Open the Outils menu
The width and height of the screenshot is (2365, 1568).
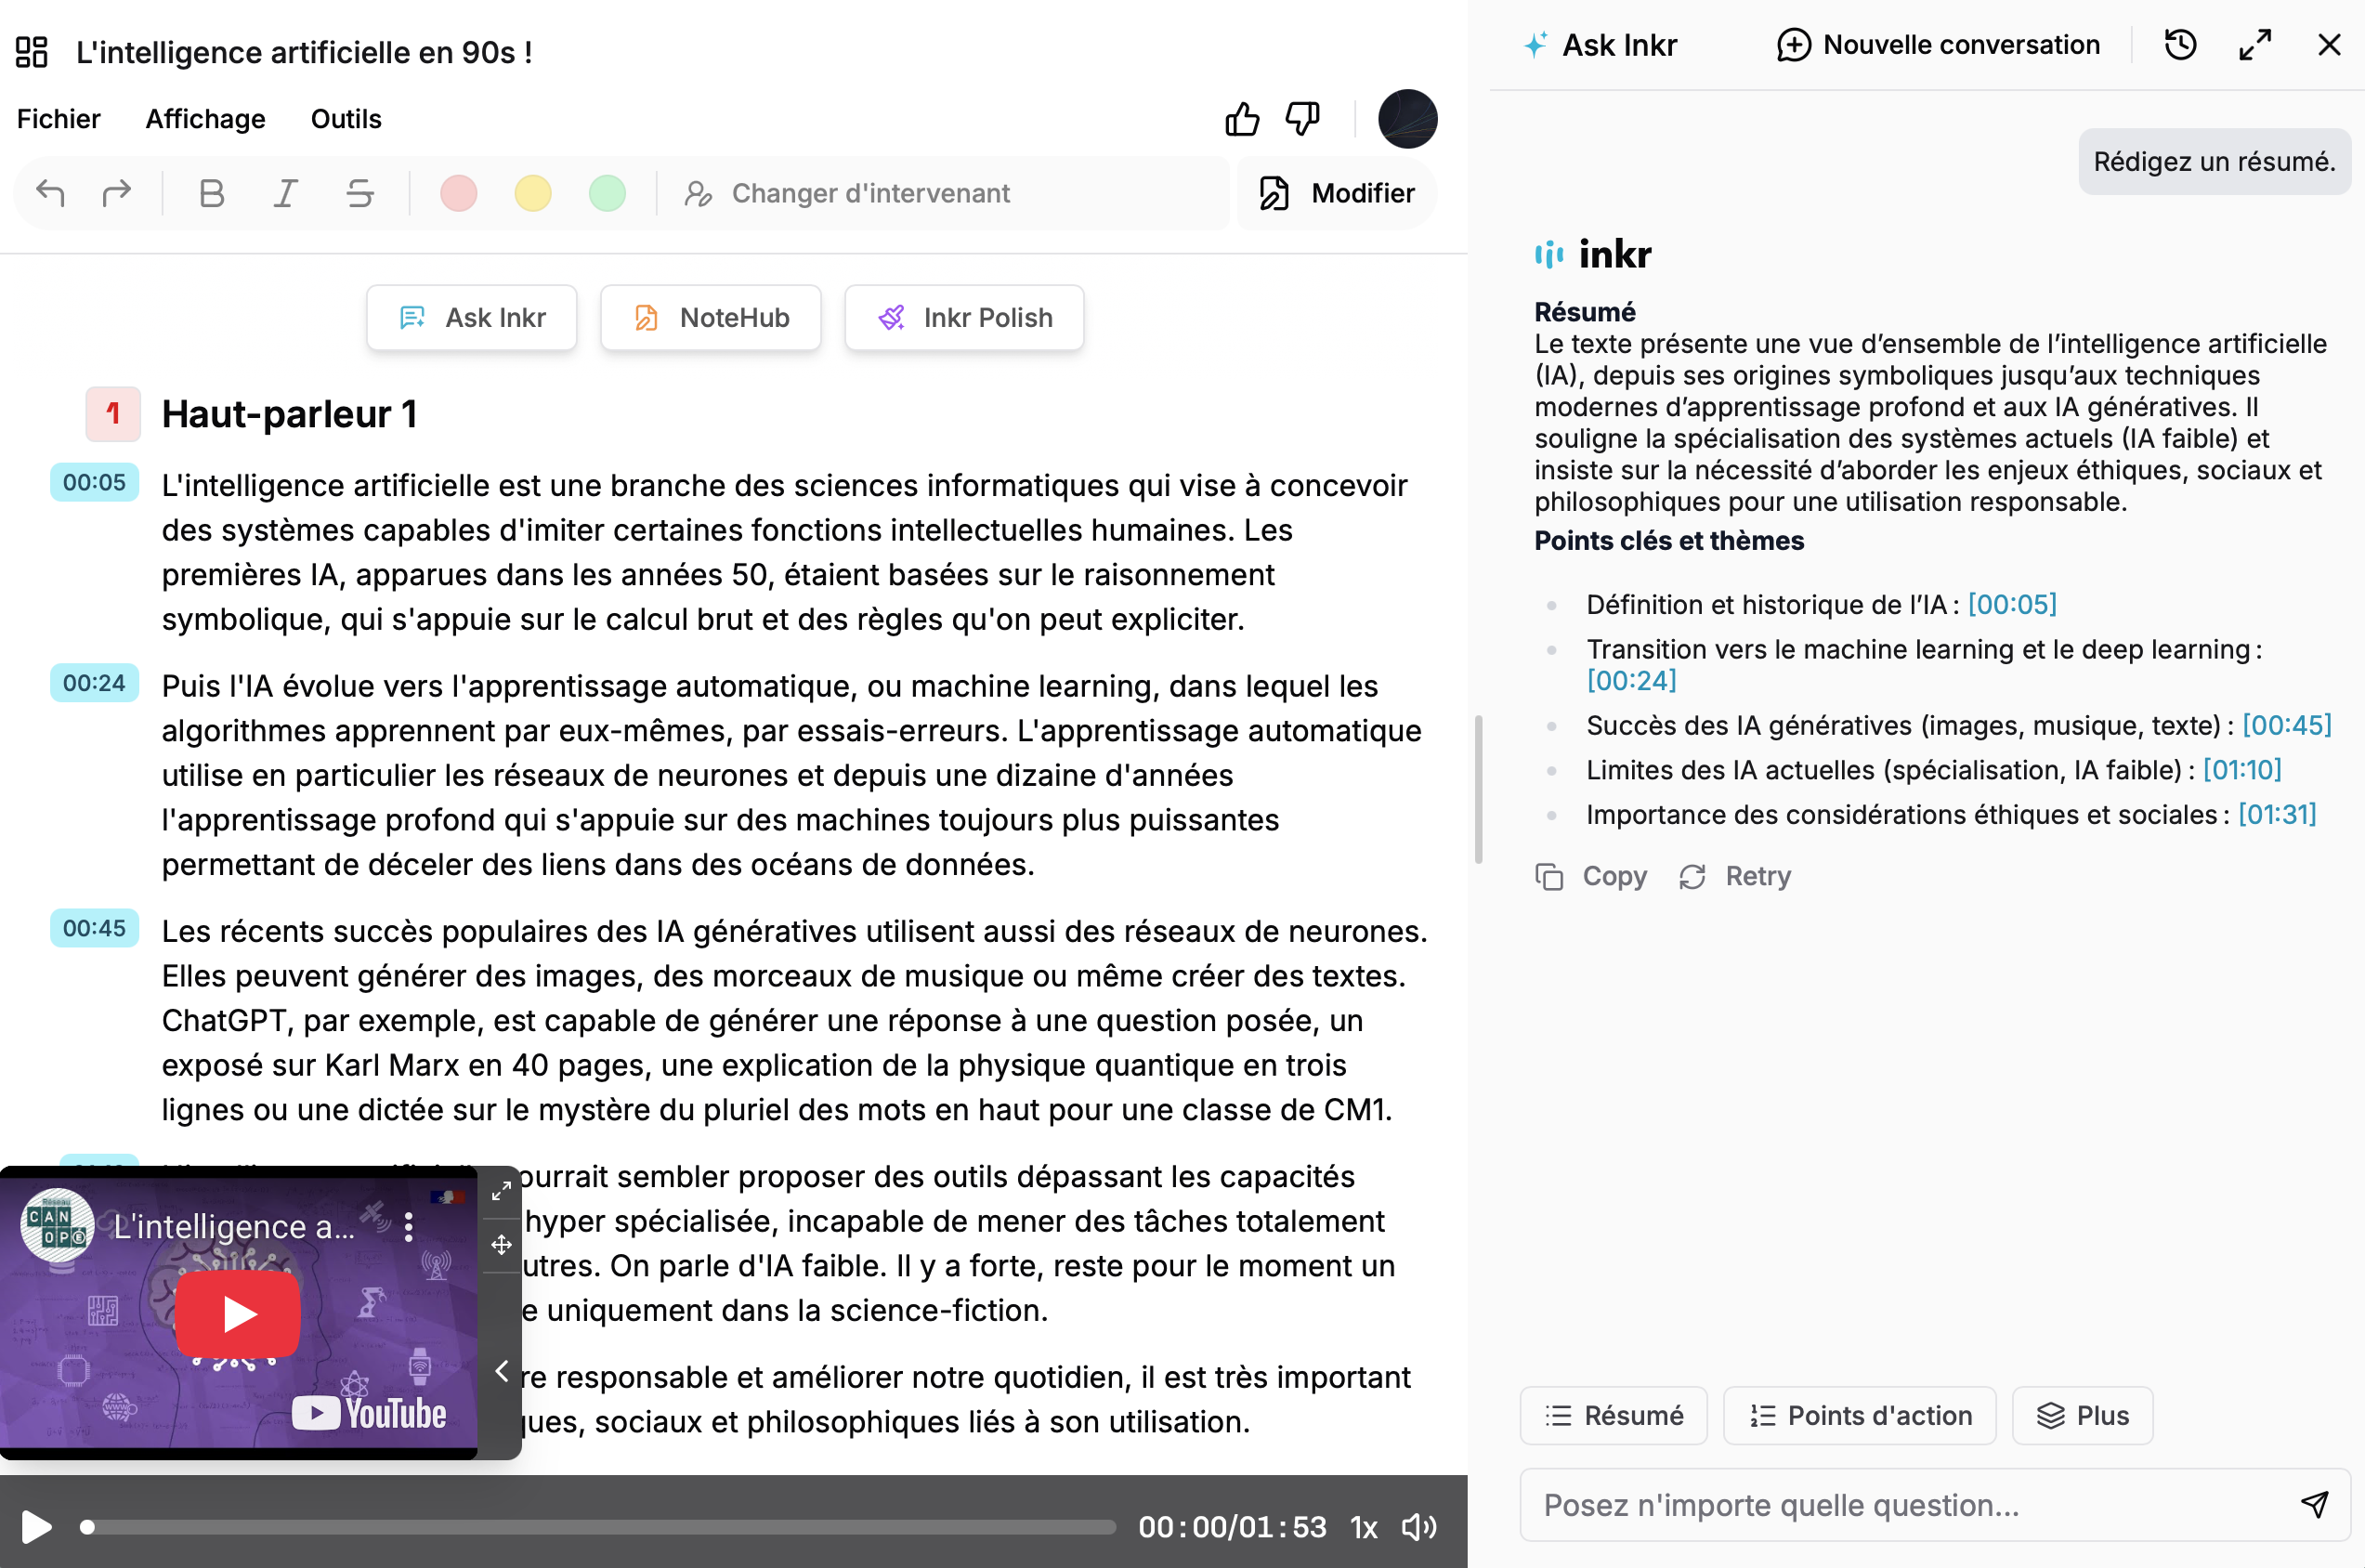click(346, 119)
